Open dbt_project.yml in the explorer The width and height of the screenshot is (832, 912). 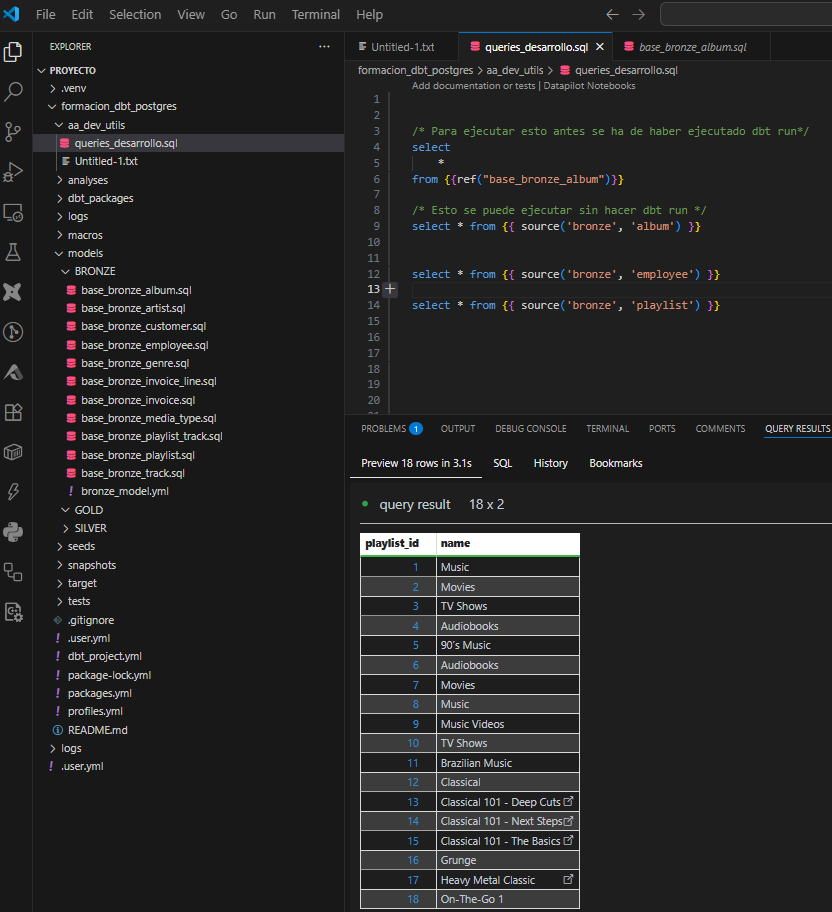coord(104,656)
